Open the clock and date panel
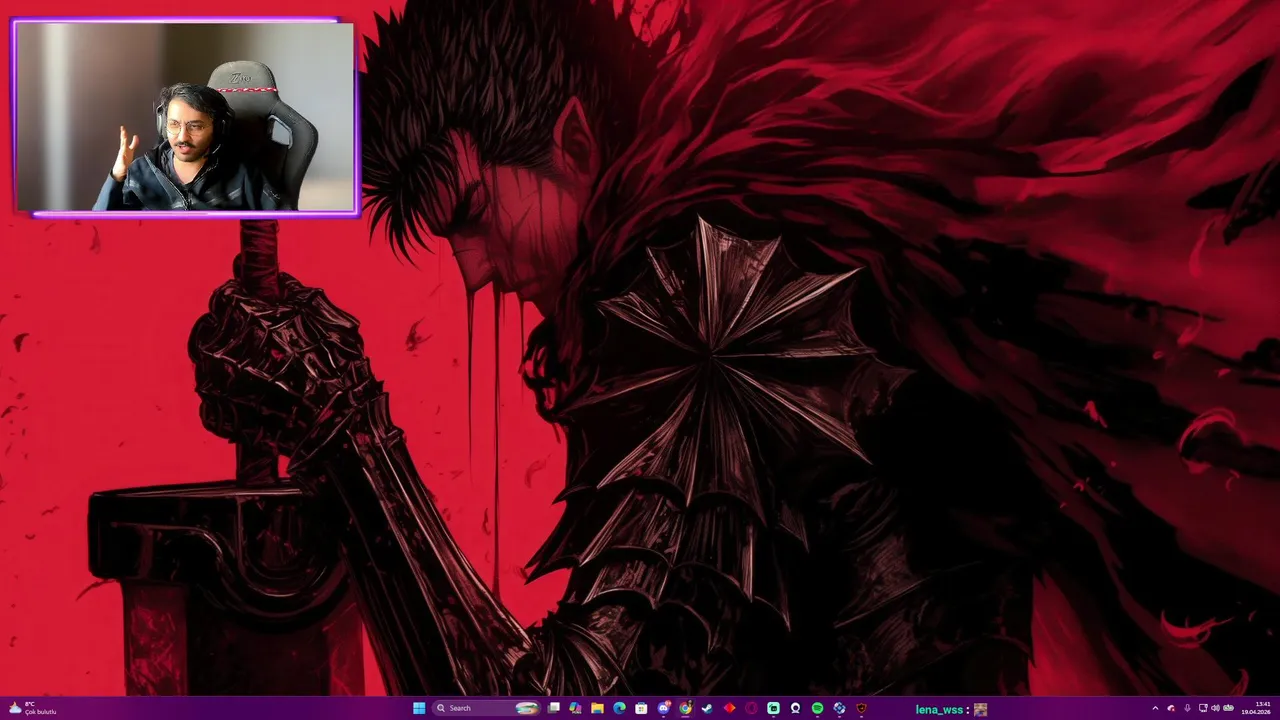1280x720 pixels. tap(1256, 708)
